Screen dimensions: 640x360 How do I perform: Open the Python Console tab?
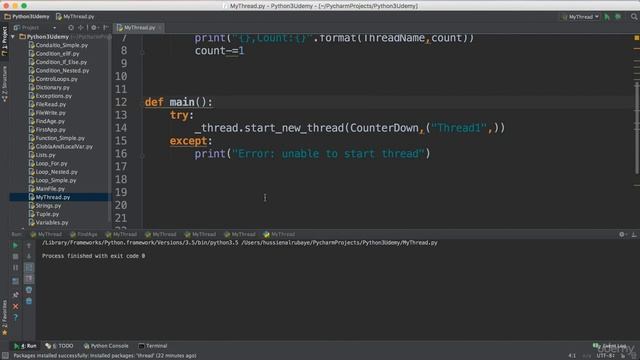pyautogui.click(x=106, y=346)
